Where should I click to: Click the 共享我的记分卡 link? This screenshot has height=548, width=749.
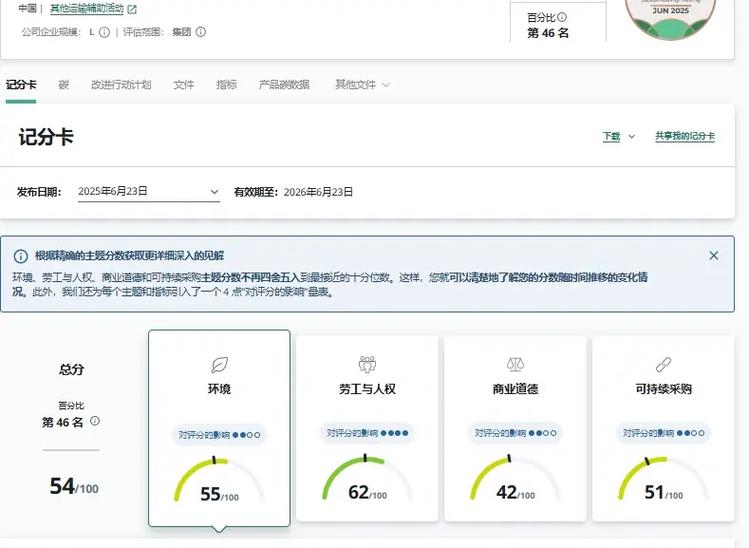(685, 136)
